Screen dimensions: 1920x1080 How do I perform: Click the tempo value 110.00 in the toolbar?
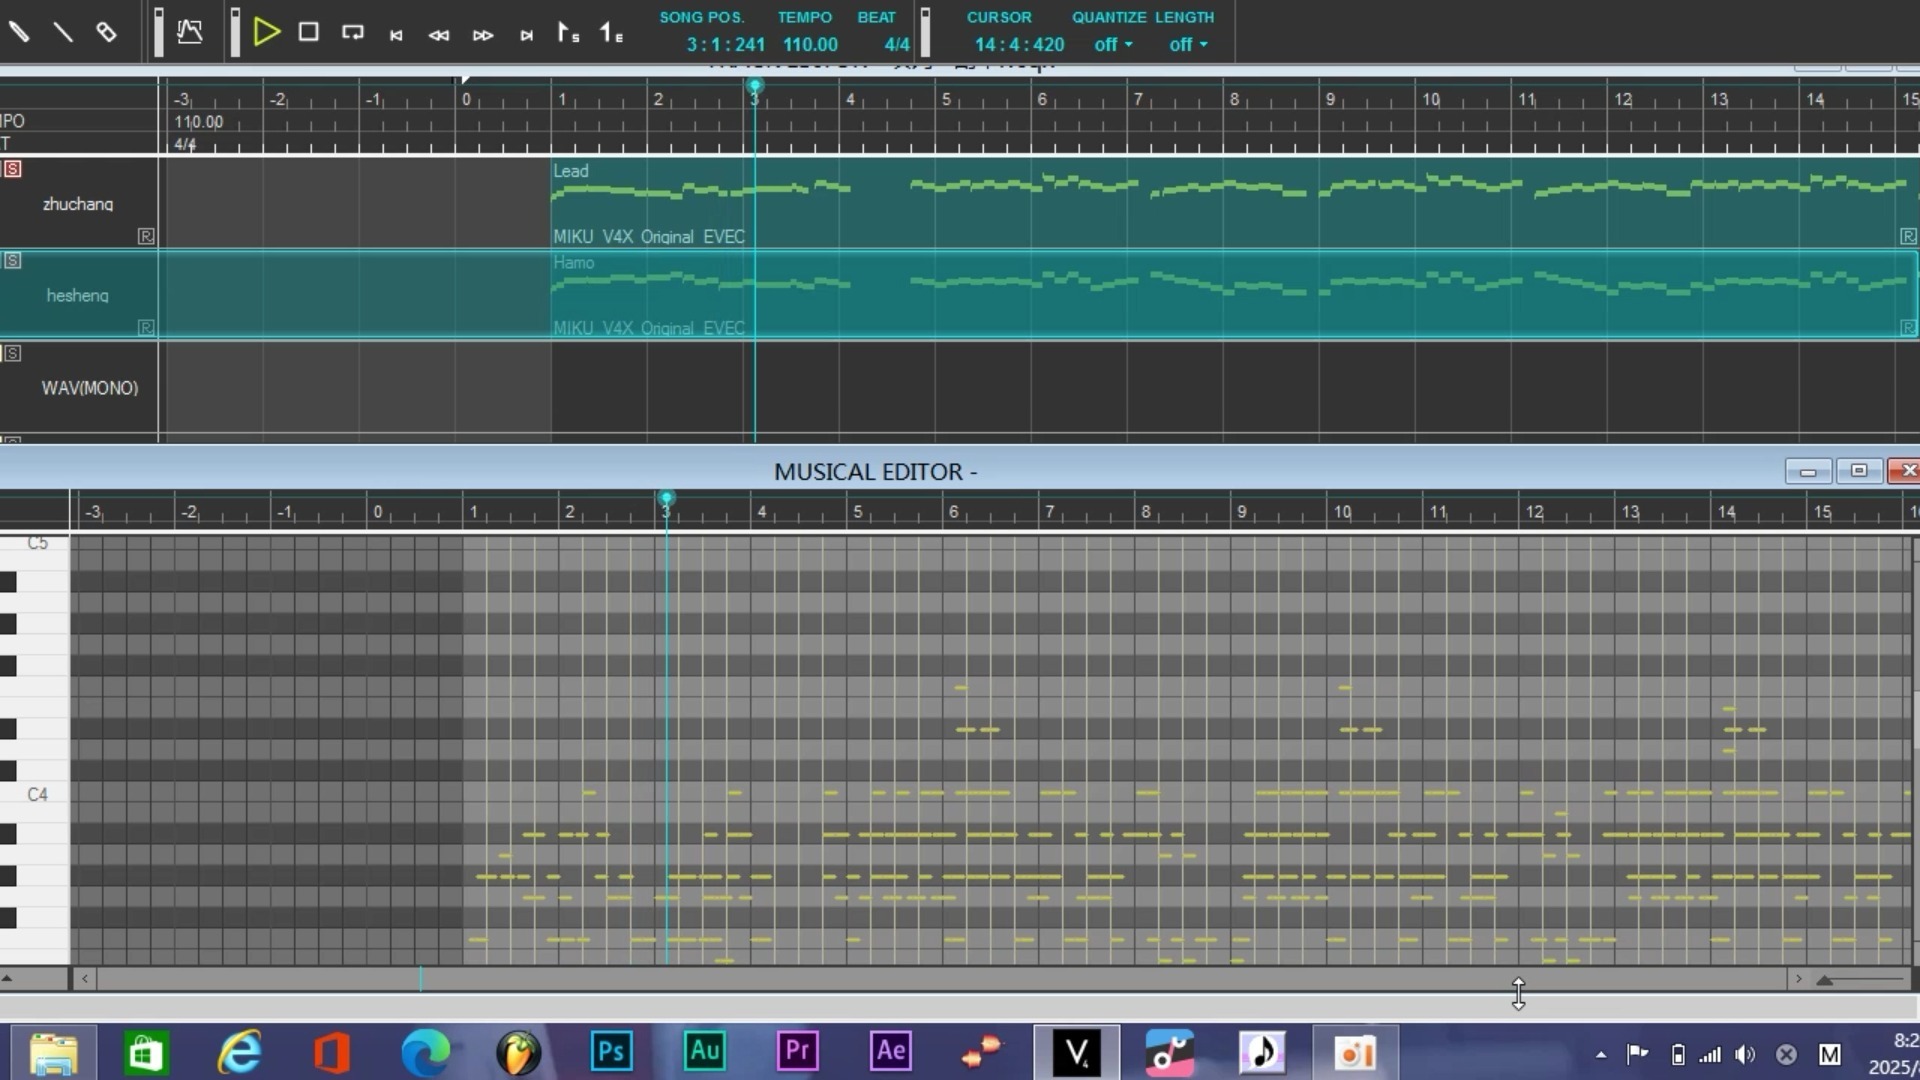(x=810, y=44)
